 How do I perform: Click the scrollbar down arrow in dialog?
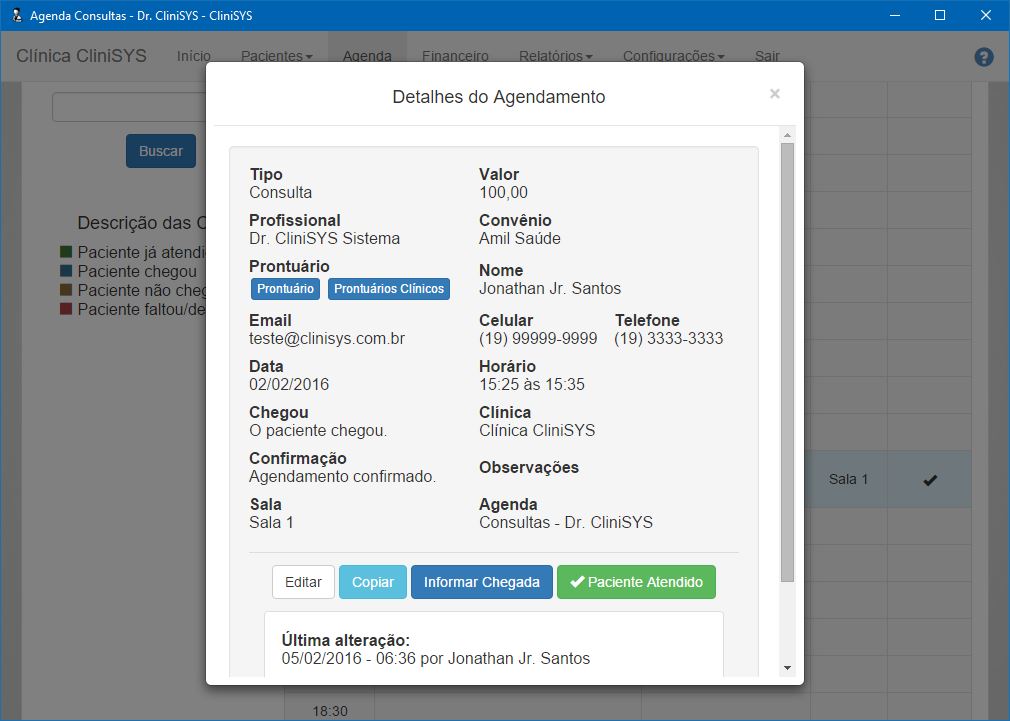(787, 667)
